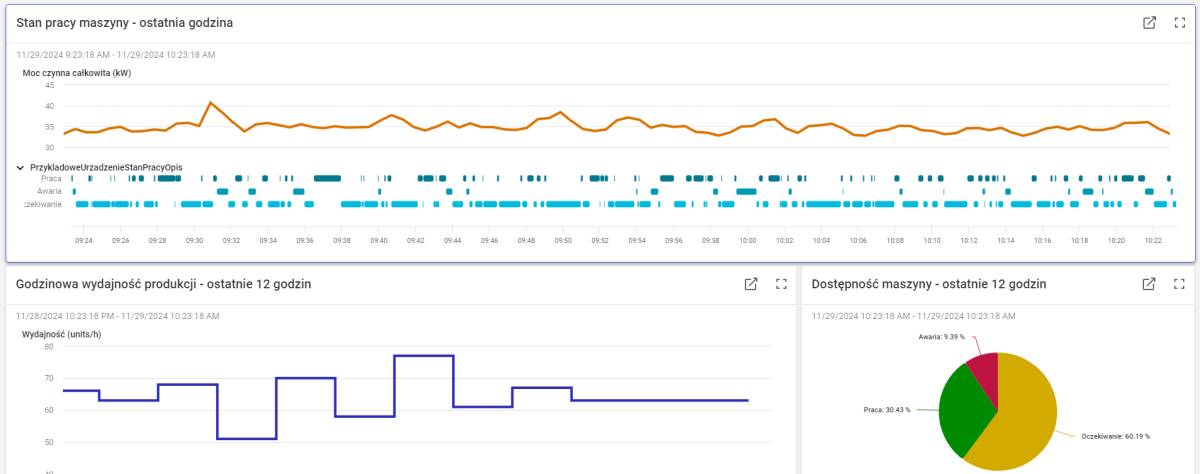
Task: Click the 10:00 tick on the time axis
Action: [747, 241]
